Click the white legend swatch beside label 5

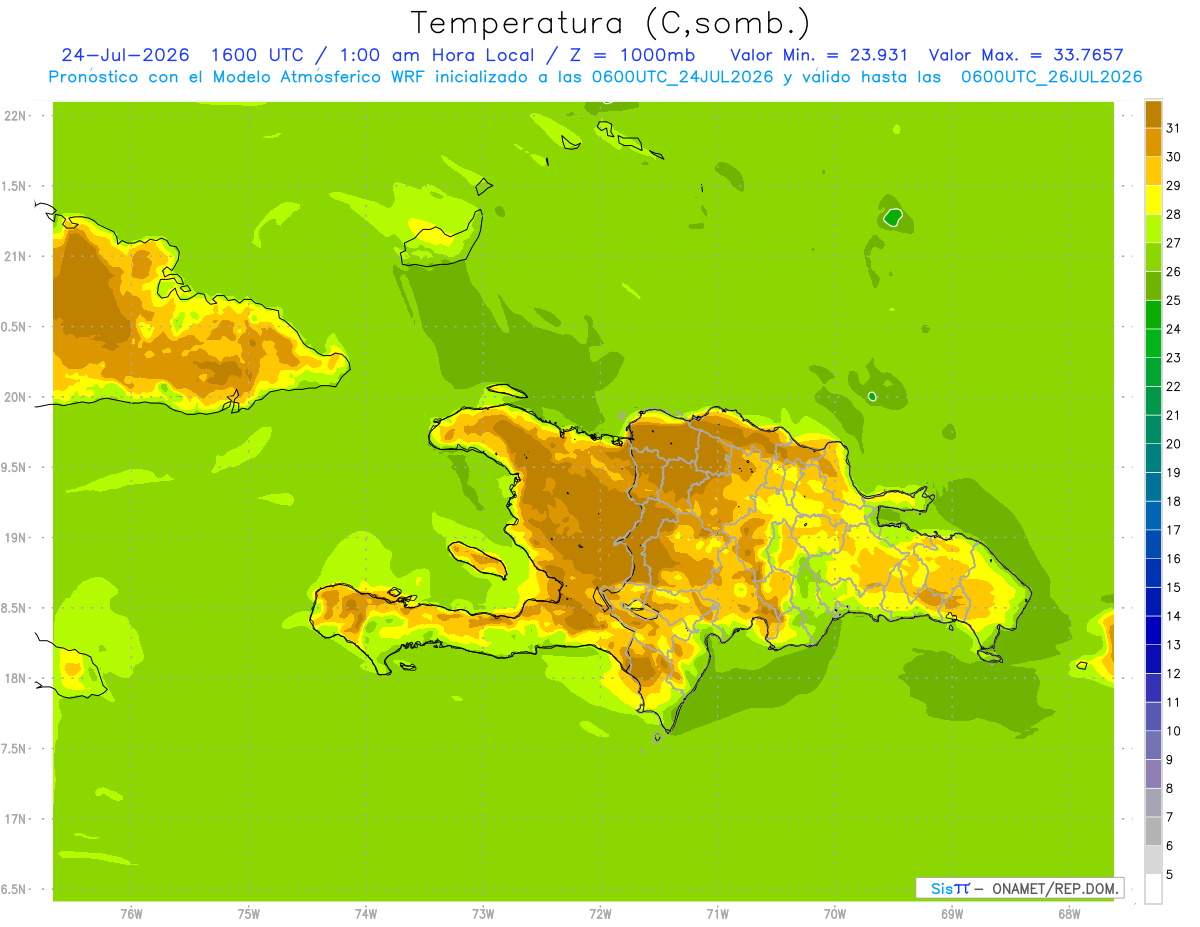pos(1153,889)
